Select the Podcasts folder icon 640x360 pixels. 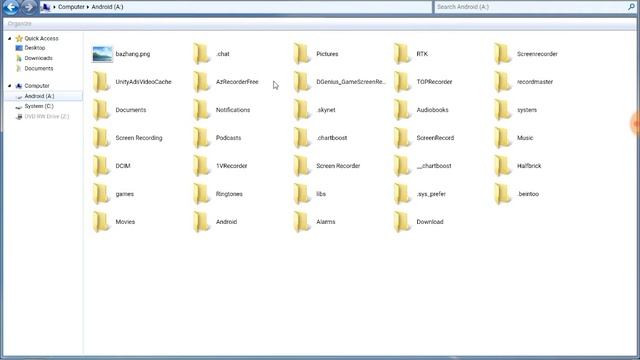coord(201,138)
